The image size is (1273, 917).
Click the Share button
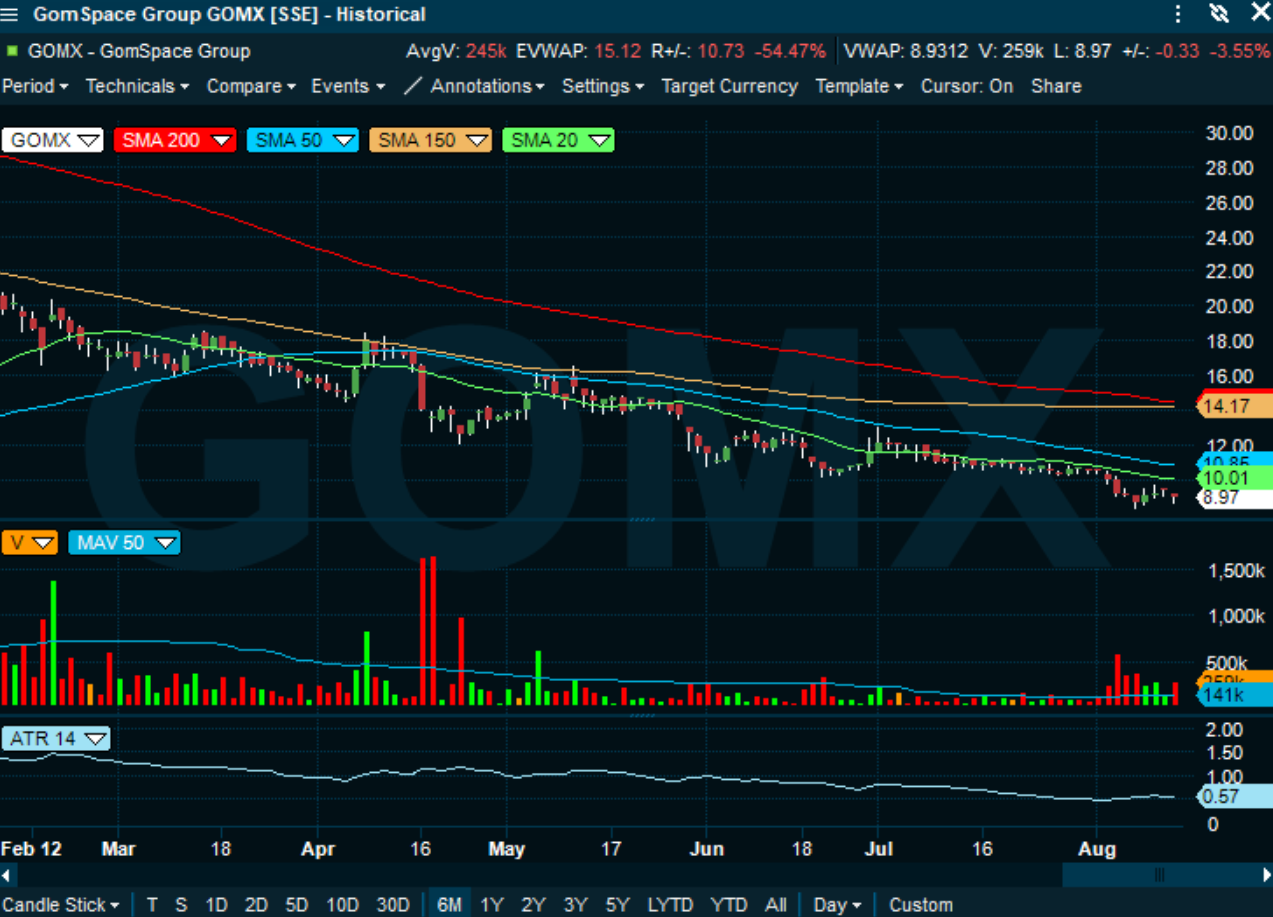(x=1056, y=86)
